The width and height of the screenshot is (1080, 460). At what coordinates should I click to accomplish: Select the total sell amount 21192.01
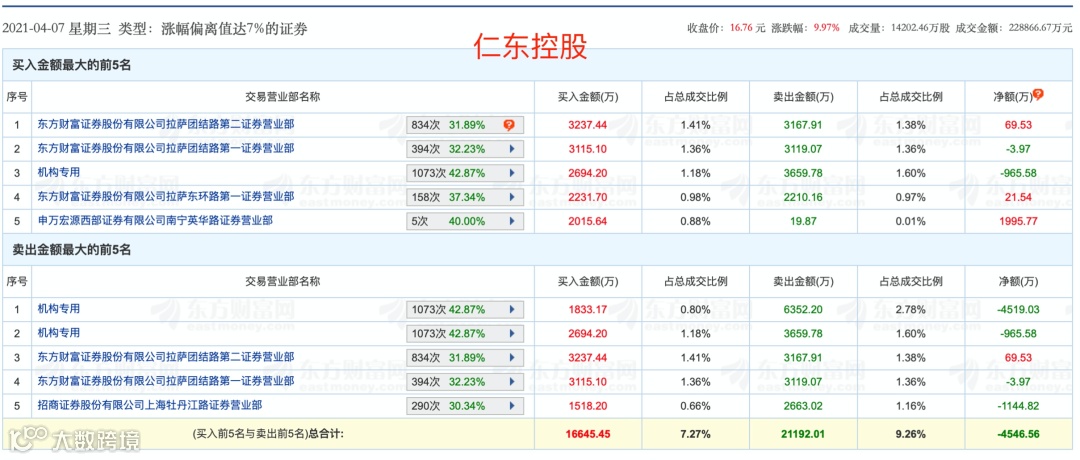pos(802,434)
